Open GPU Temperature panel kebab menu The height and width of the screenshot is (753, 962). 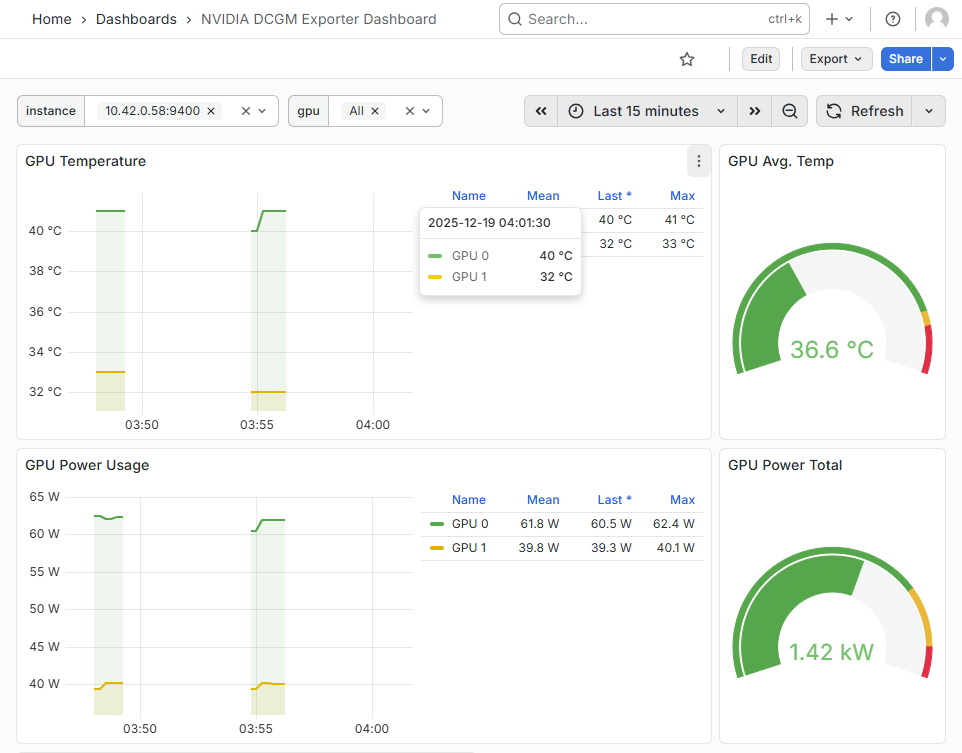click(698, 161)
